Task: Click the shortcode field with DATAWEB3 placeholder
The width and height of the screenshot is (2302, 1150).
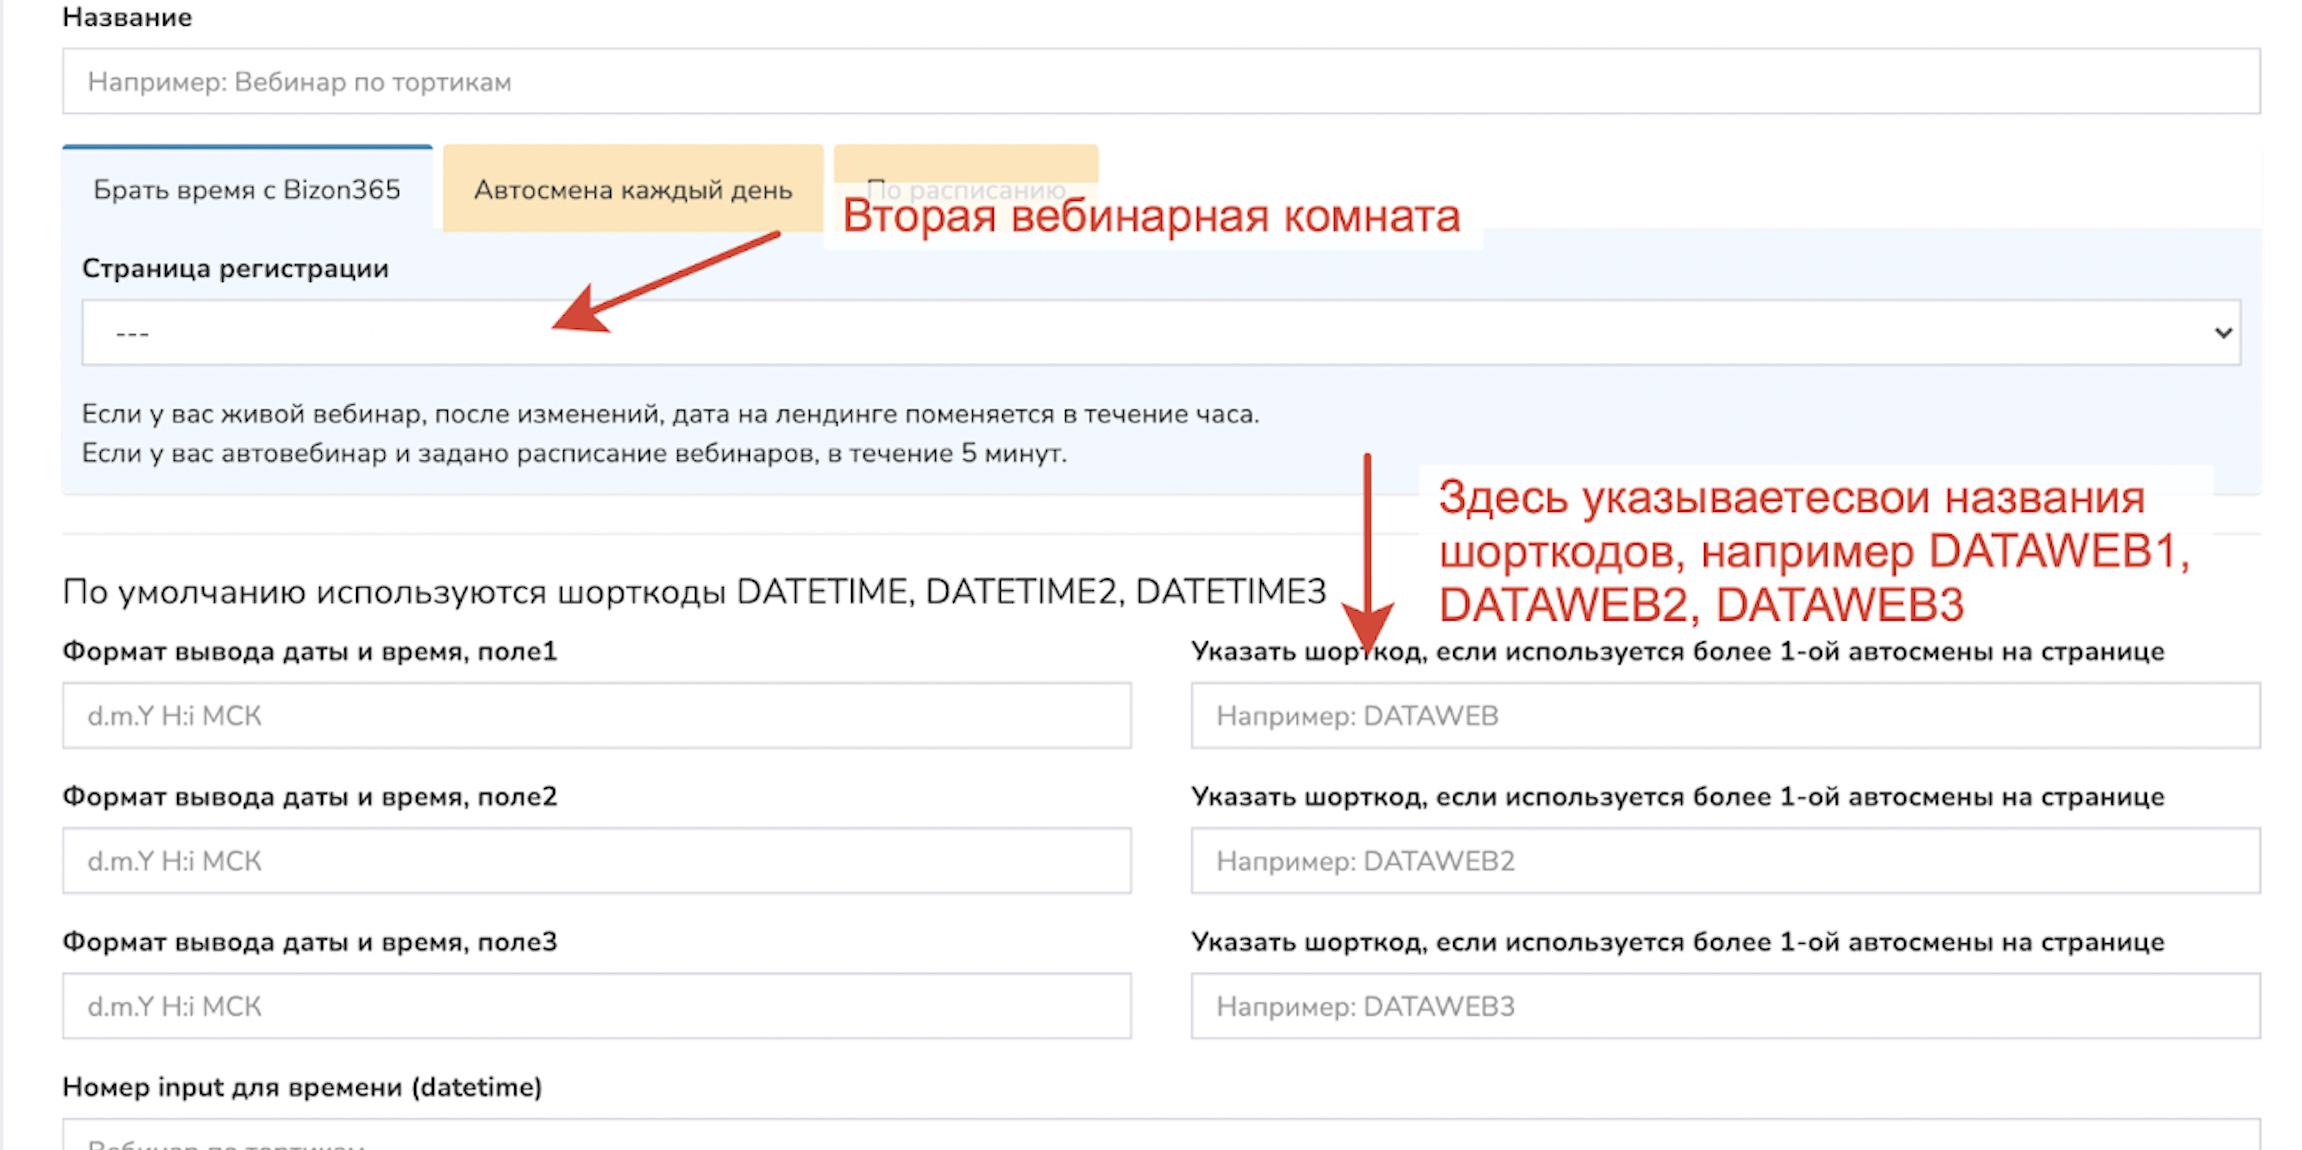Action: [1724, 1006]
